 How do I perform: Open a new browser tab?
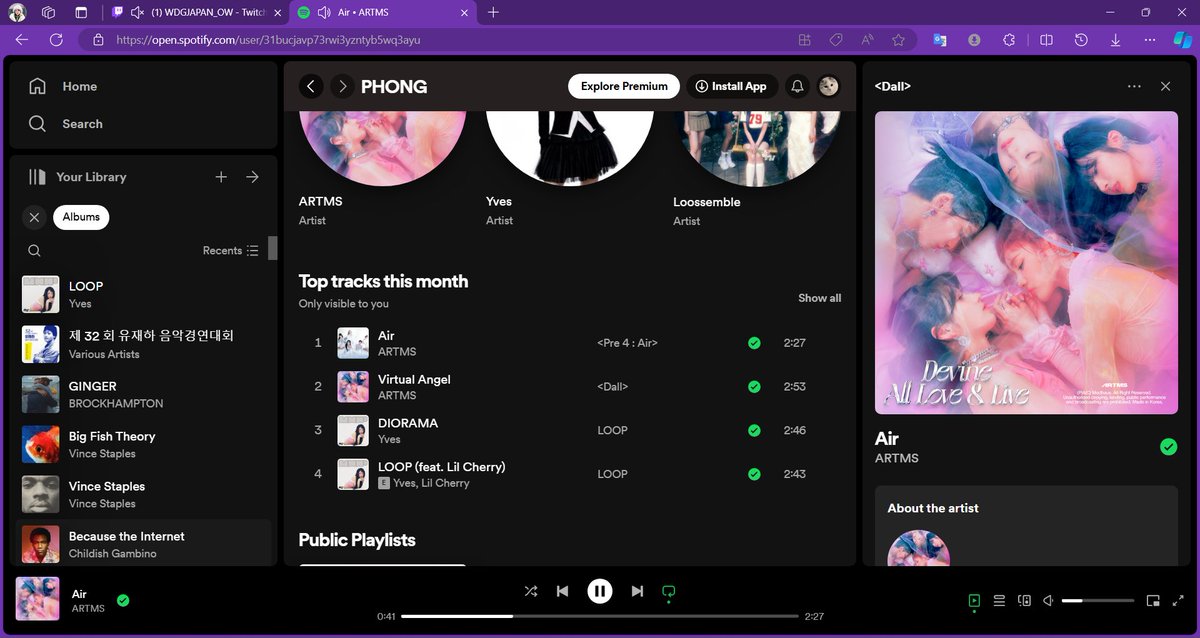[493, 13]
